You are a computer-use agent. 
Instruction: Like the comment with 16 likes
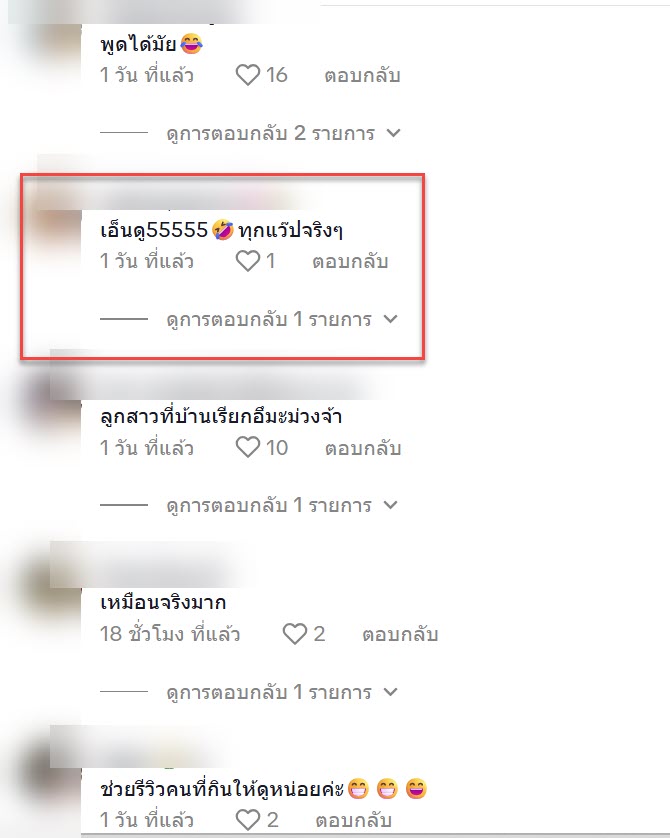(248, 75)
